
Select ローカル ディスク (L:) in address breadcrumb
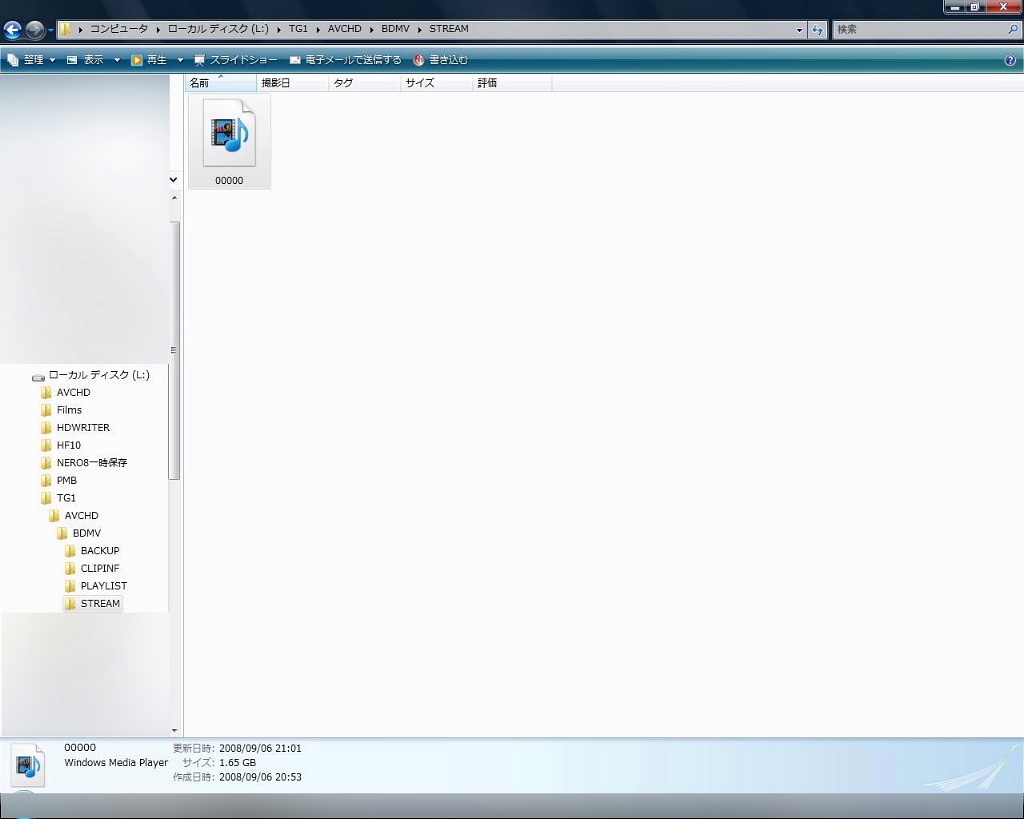pyautogui.click(x=218, y=29)
